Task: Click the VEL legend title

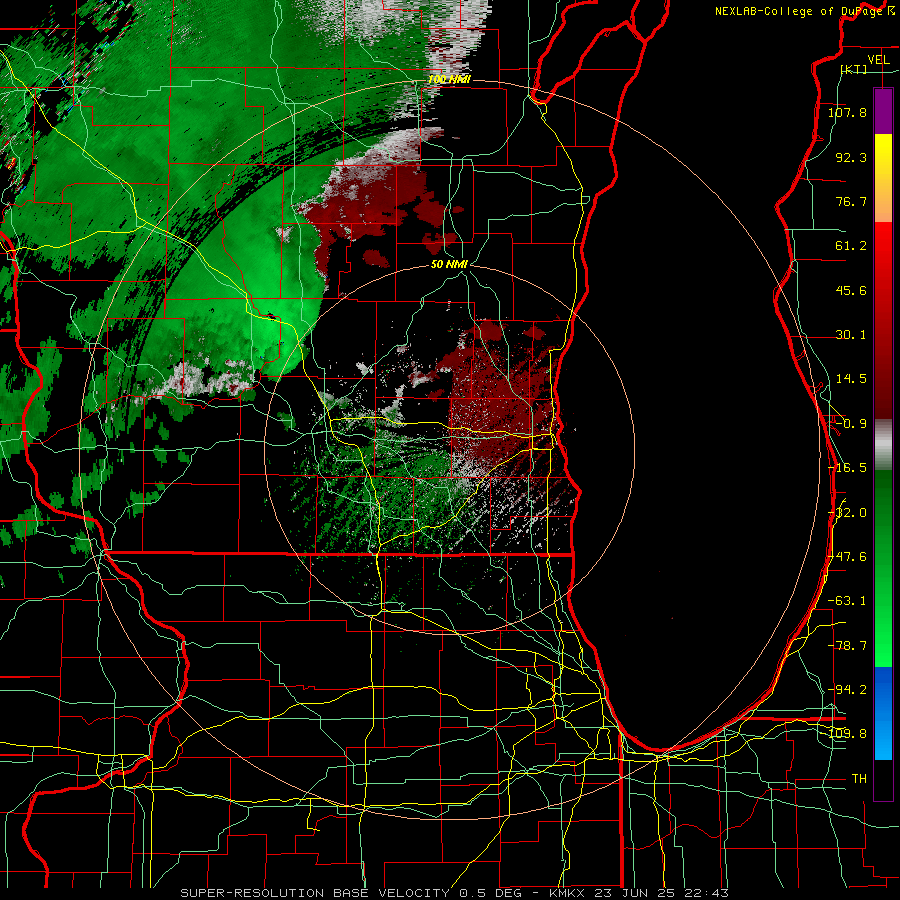Action: (878, 60)
